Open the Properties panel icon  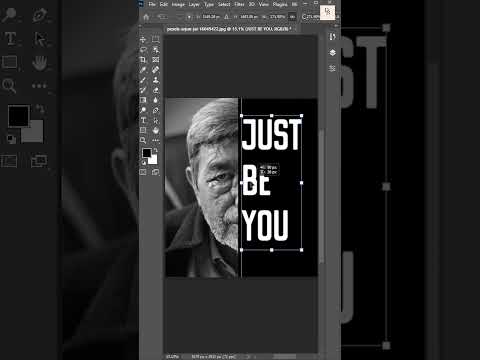(332, 68)
